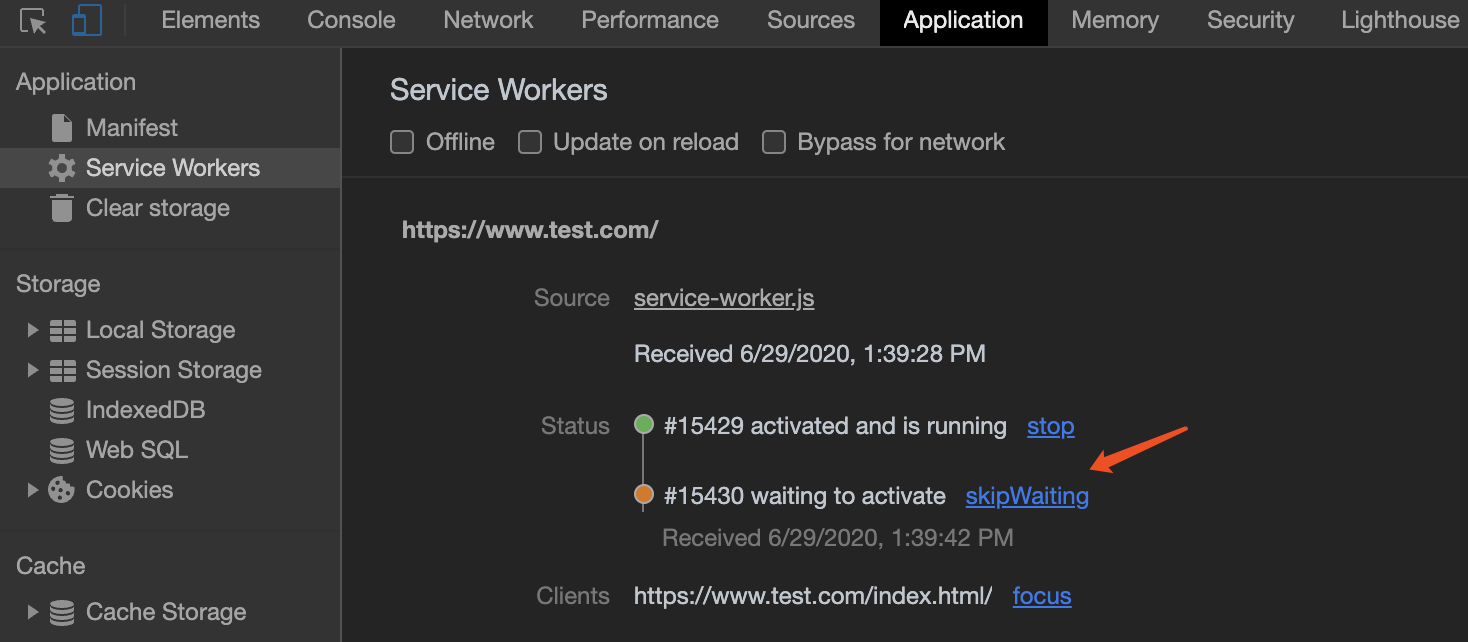The image size is (1468, 642).
Task: Open the Lighthouse tab
Action: [x=1400, y=20]
